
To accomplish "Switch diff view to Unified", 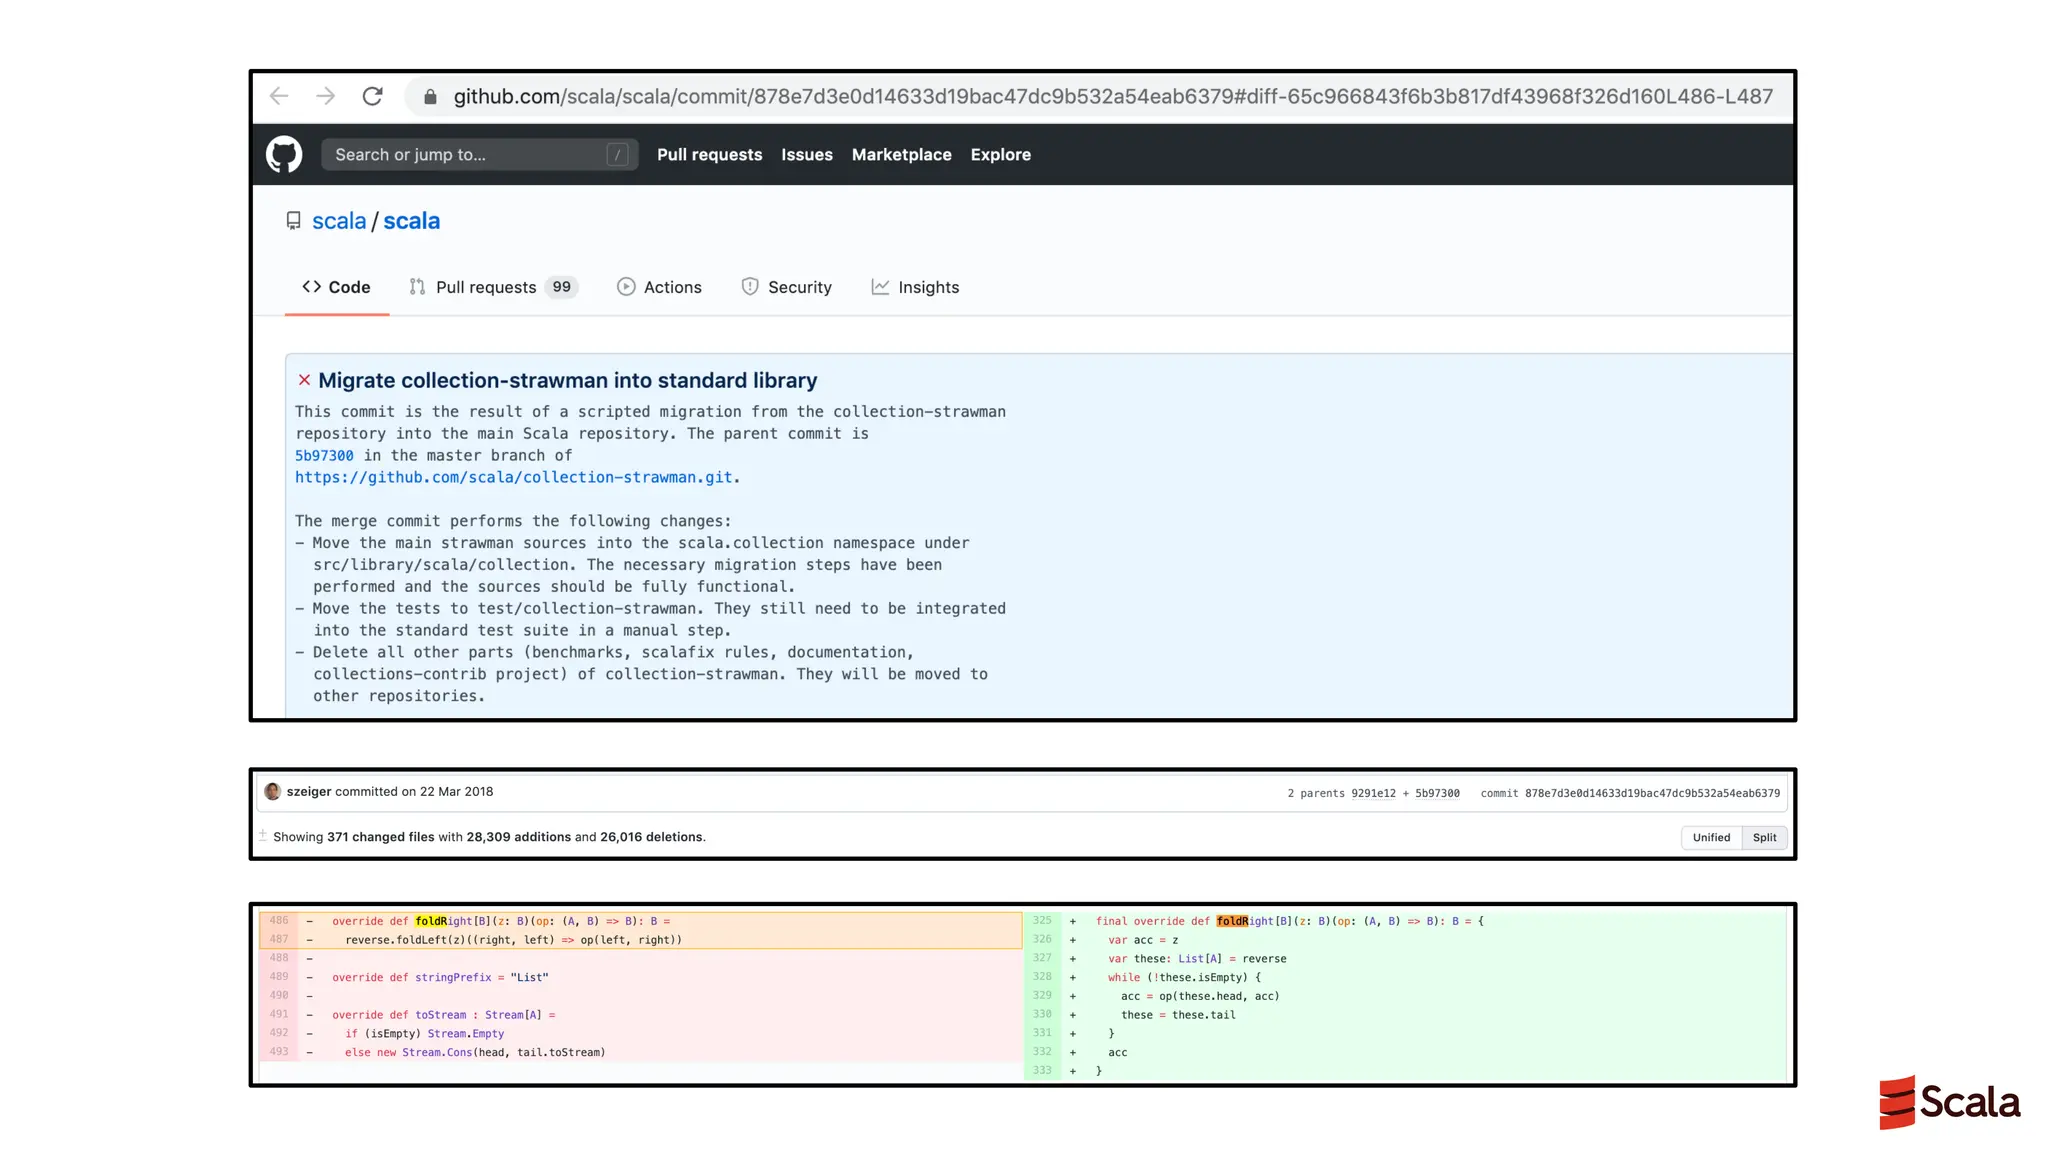I will (x=1710, y=838).
